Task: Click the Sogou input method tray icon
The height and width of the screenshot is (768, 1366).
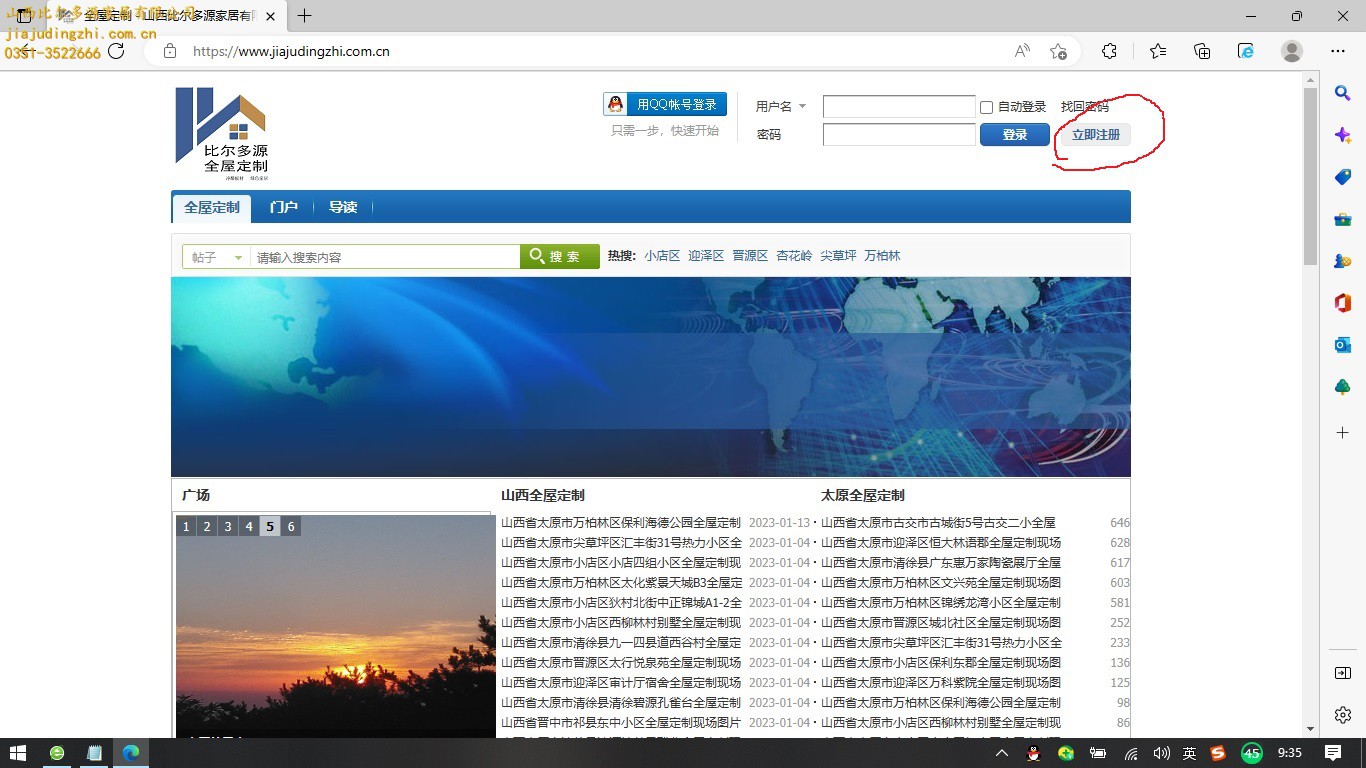Action: coord(1218,753)
